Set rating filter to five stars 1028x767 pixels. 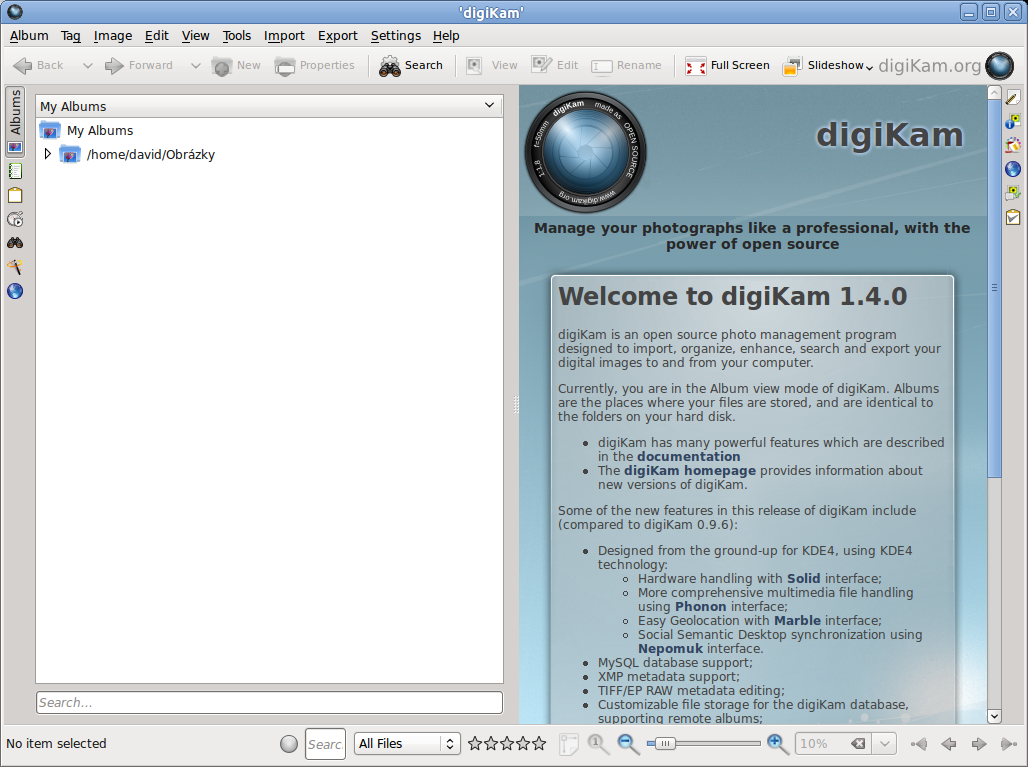click(539, 743)
